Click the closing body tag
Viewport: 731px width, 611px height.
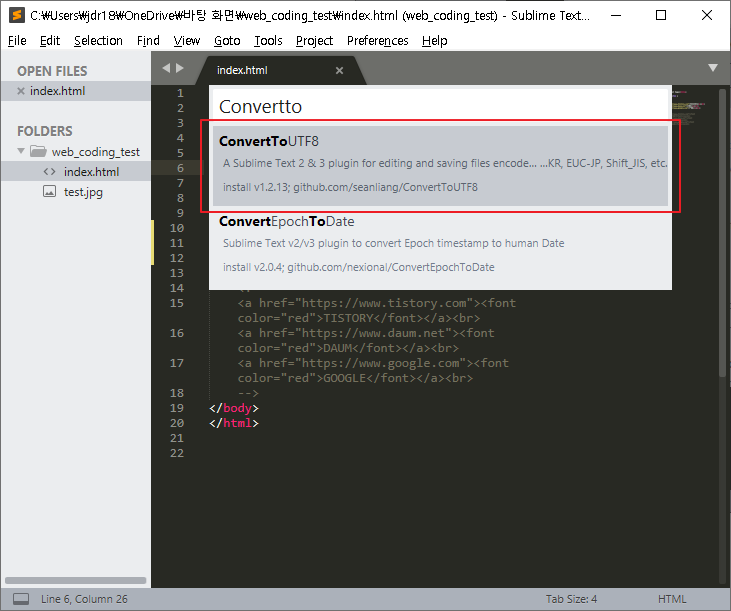(234, 408)
